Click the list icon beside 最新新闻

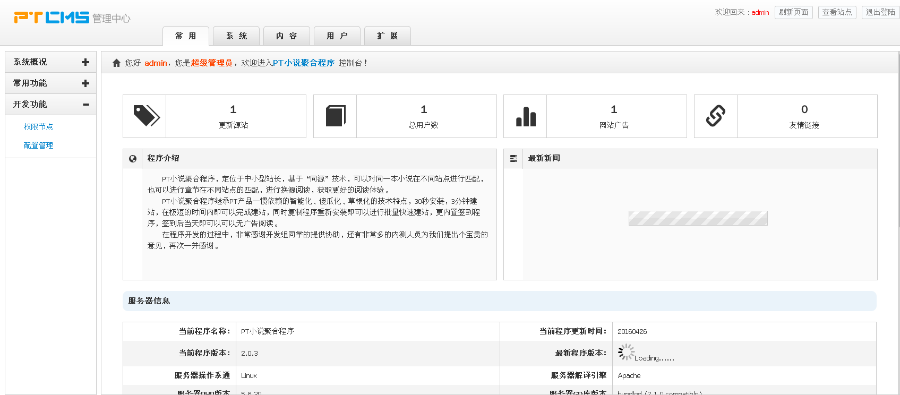tap(514, 158)
